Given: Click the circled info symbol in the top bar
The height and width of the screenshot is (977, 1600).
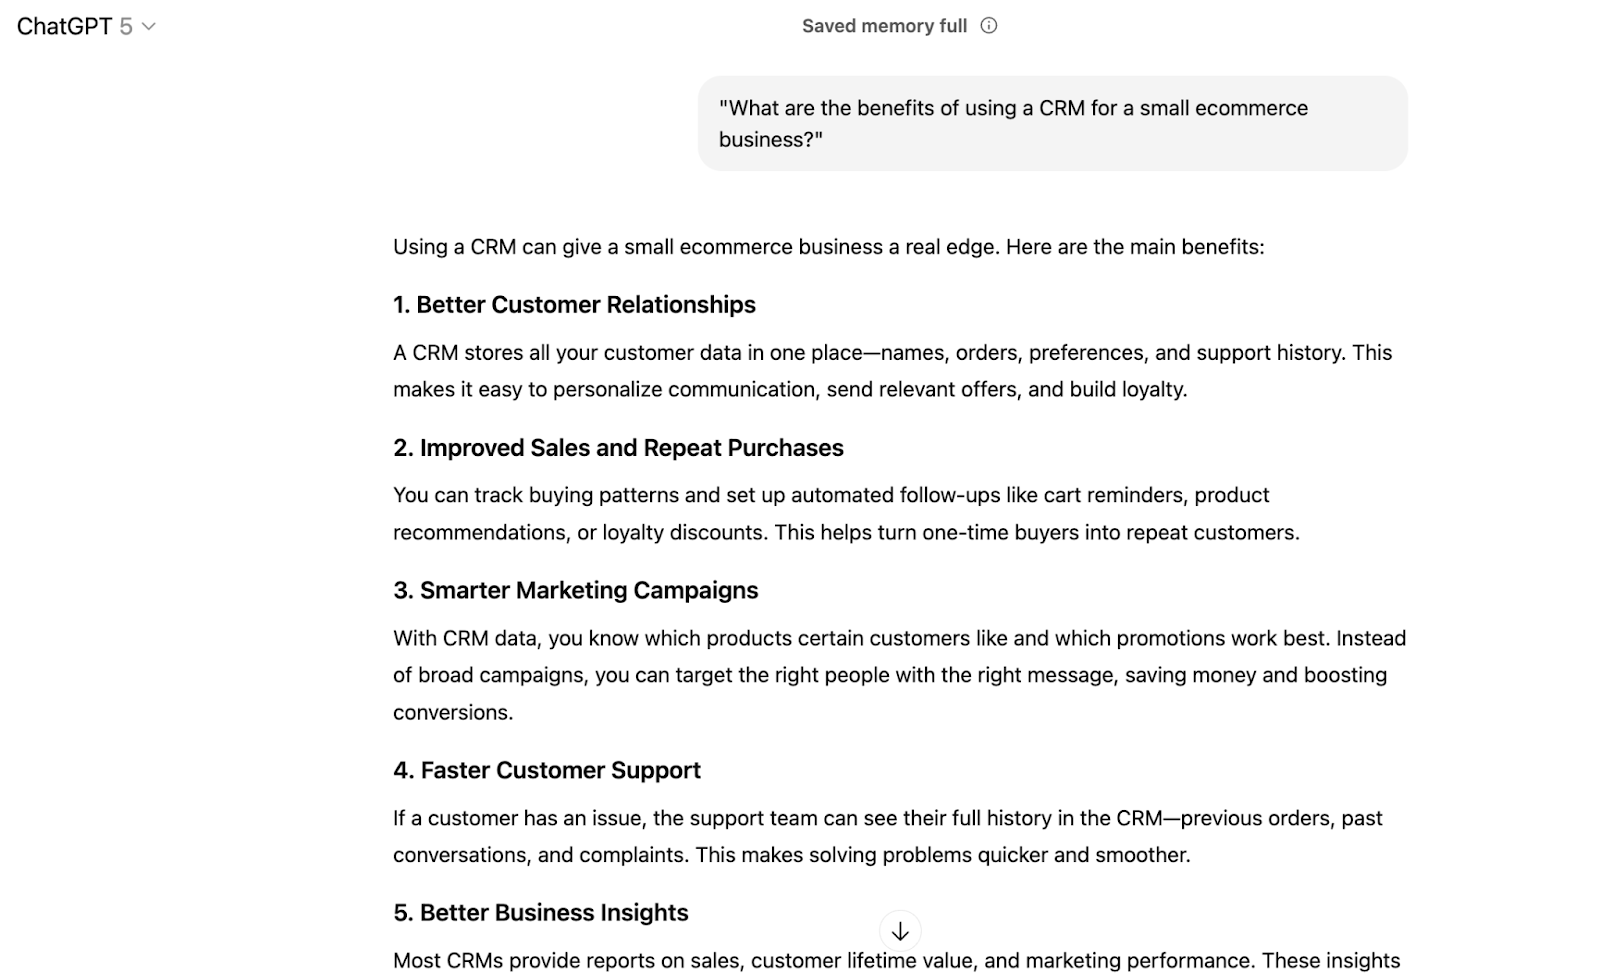Looking at the screenshot, I should [988, 26].
